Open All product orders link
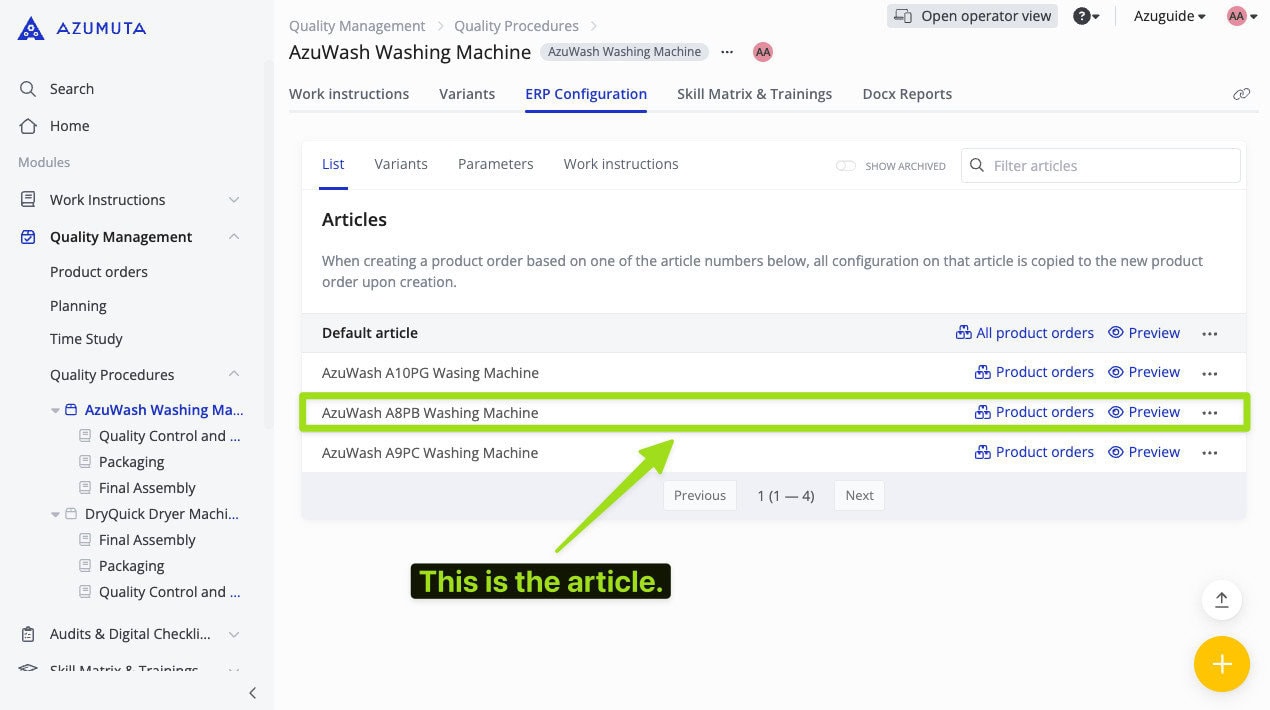The image size is (1270, 710). [1025, 333]
